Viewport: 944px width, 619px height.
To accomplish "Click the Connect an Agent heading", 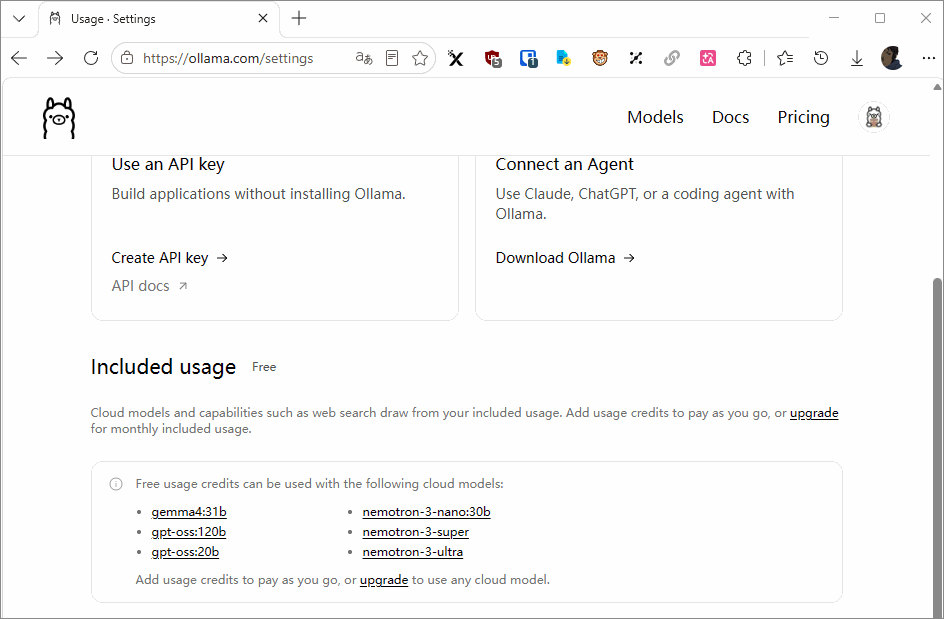I will pyautogui.click(x=564, y=164).
